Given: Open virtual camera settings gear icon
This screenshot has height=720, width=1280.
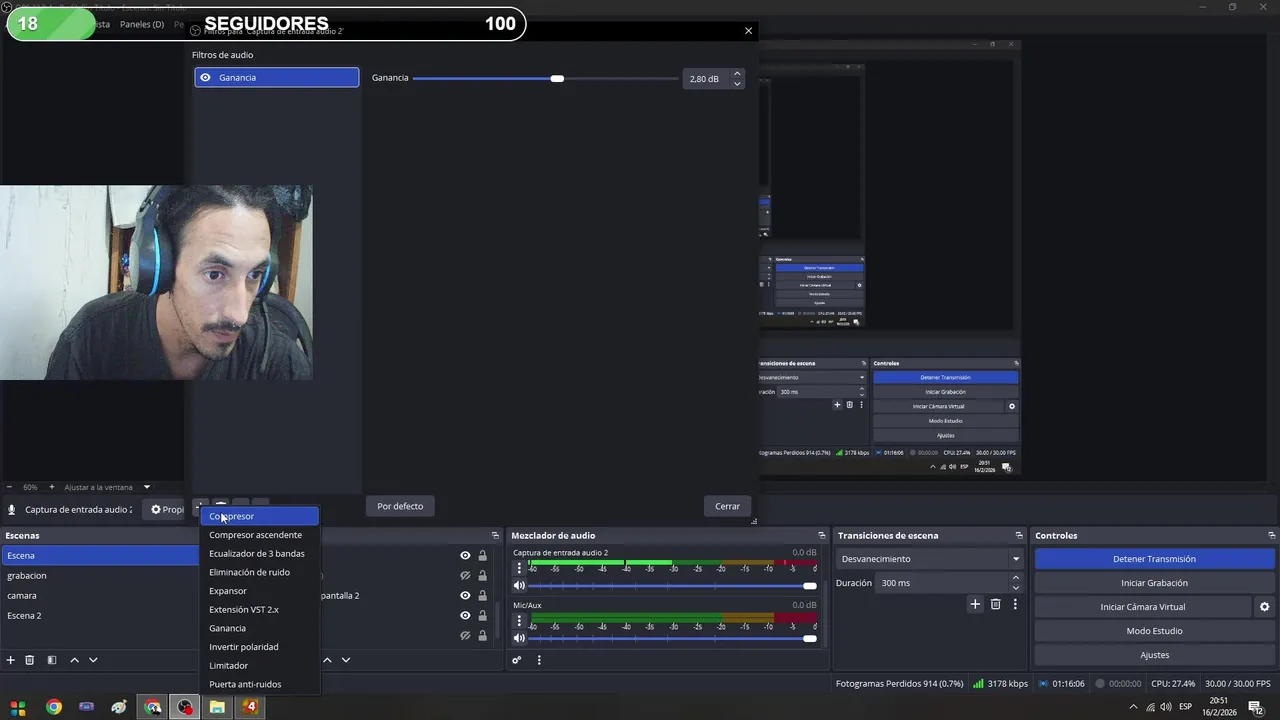Looking at the screenshot, I should [1264, 607].
